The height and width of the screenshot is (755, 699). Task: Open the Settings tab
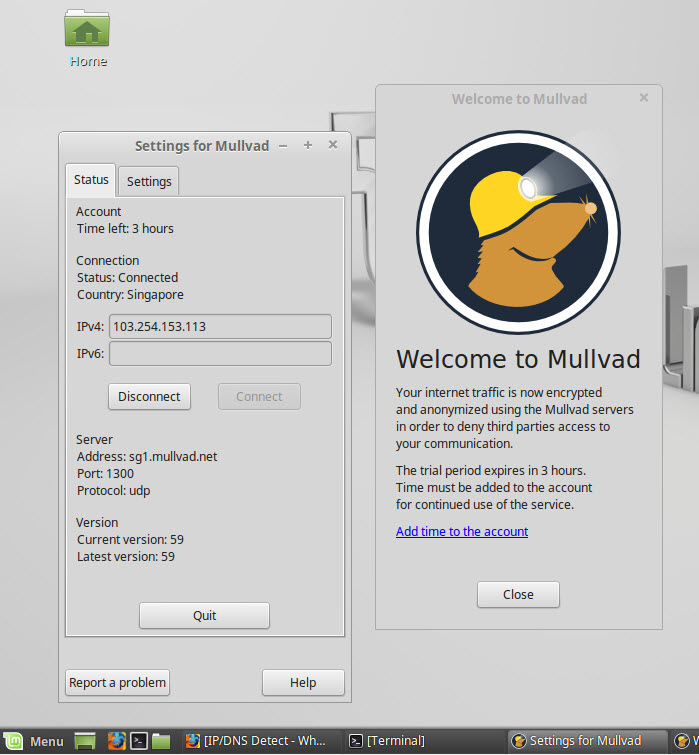[x=149, y=182]
